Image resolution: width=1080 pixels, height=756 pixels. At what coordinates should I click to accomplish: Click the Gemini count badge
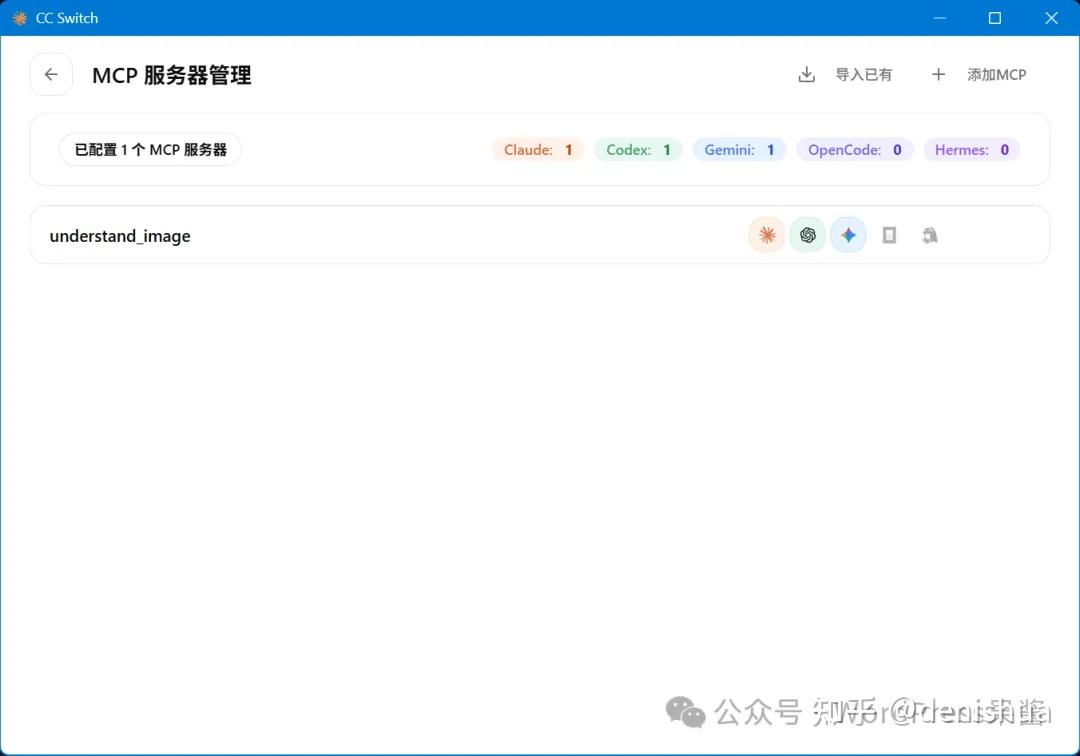coord(739,149)
